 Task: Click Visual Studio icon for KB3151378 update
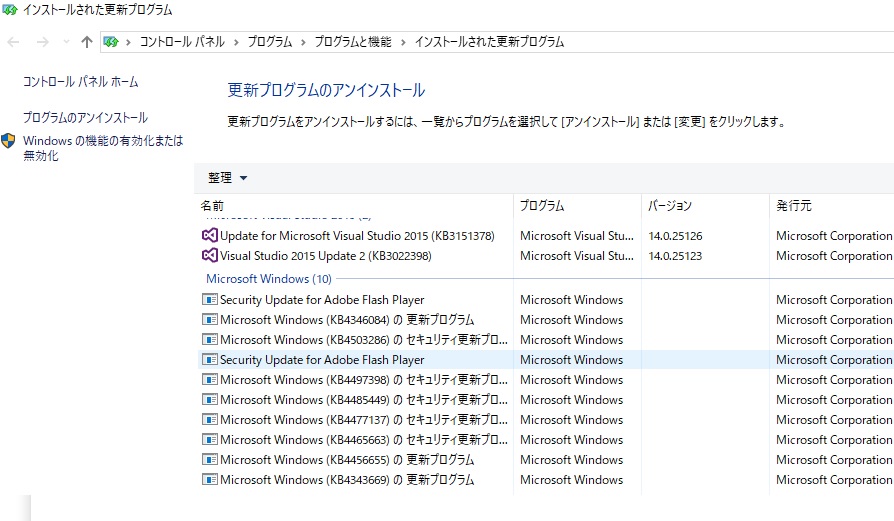210,235
